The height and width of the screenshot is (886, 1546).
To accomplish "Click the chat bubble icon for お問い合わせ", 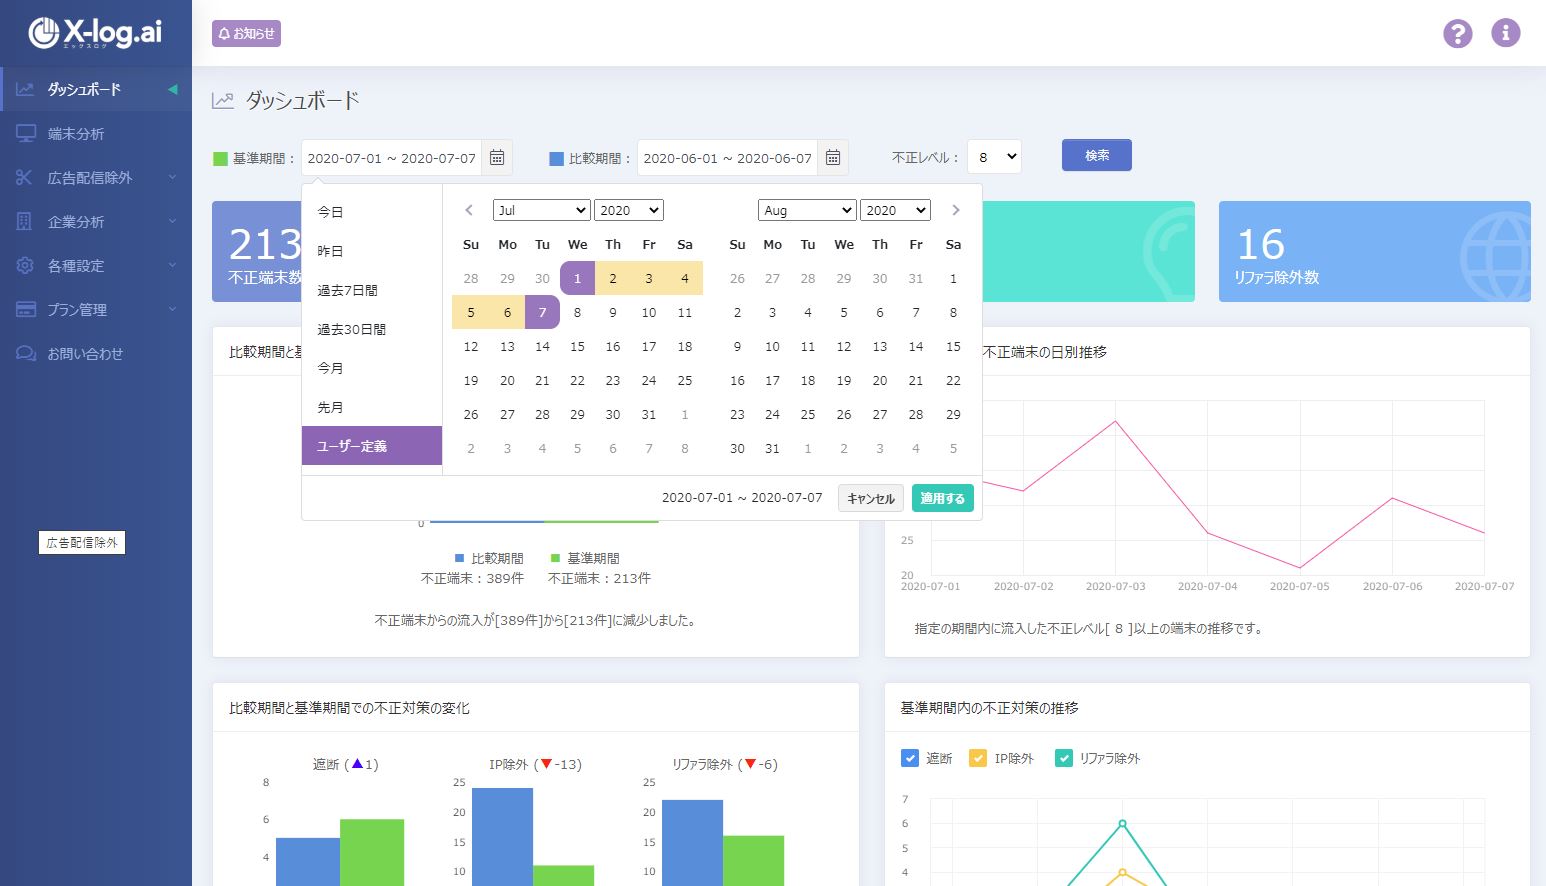I will pos(25,353).
